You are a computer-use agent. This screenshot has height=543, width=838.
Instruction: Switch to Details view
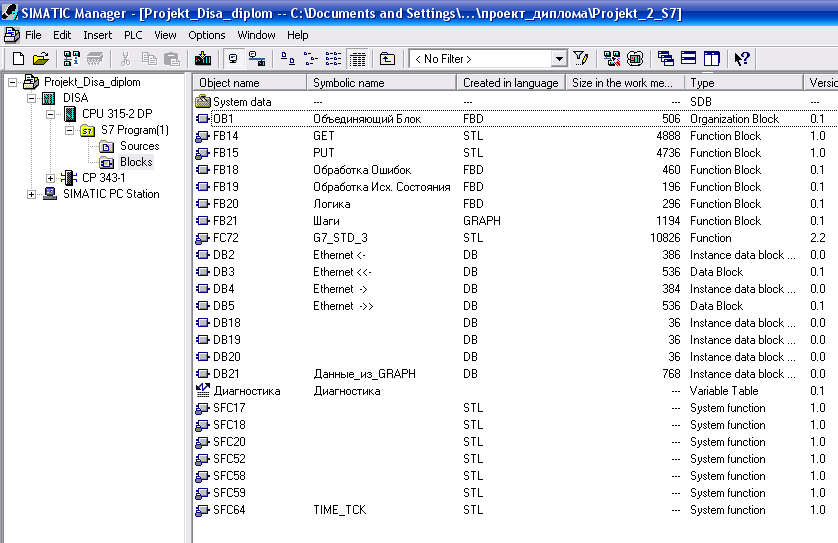(x=358, y=59)
